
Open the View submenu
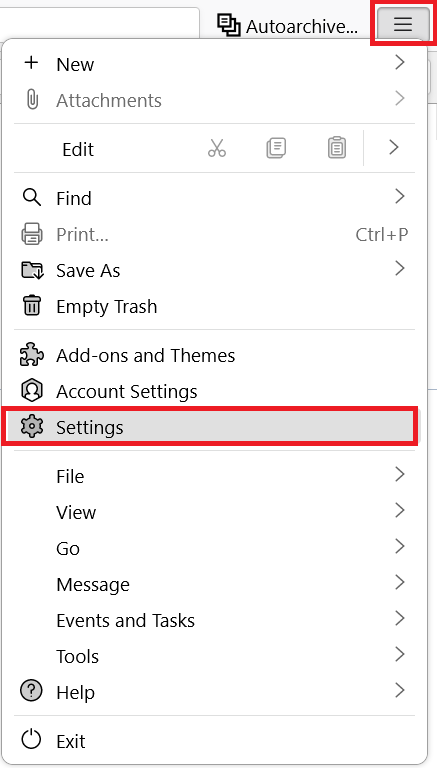click(215, 512)
